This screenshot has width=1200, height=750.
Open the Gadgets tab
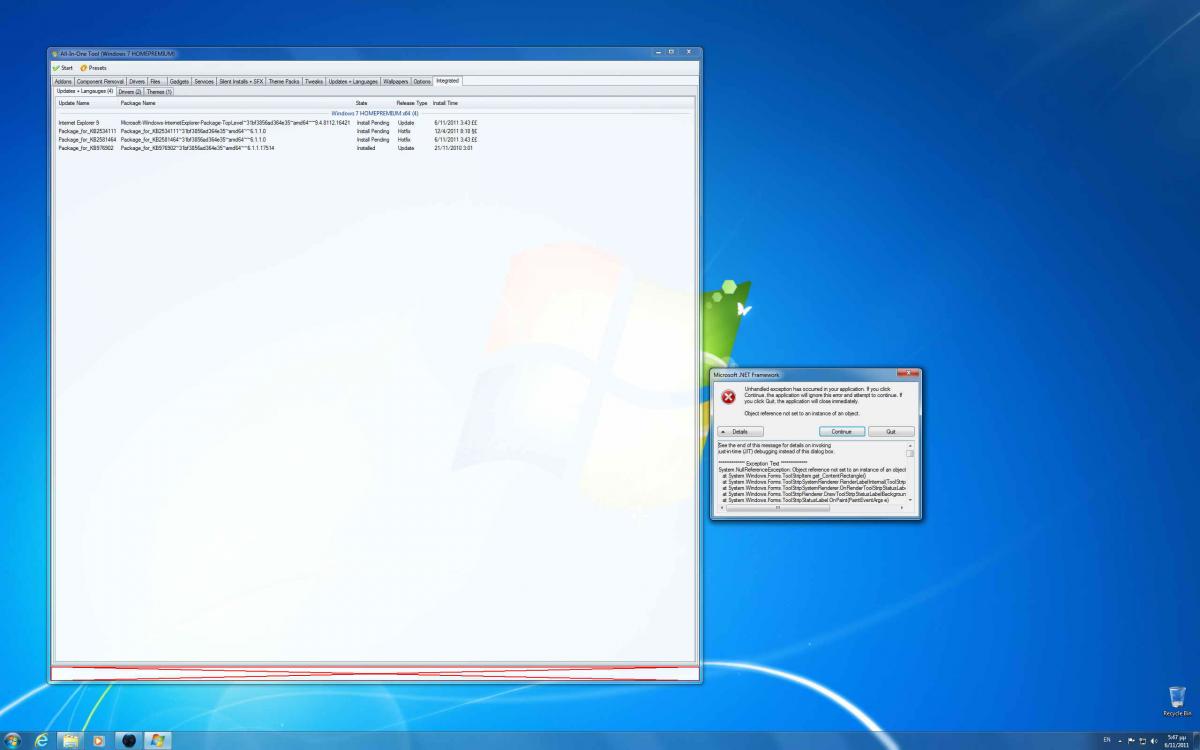tap(179, 81)
